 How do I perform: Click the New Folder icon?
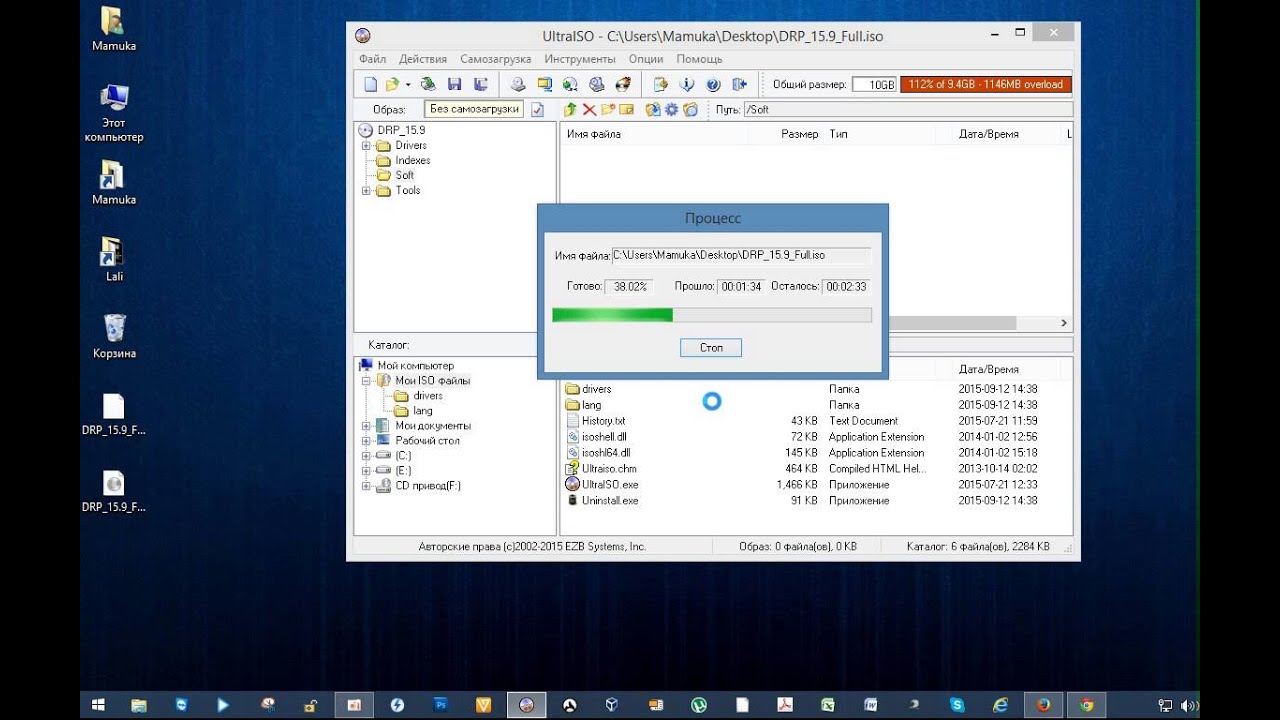tap(608, 109)
